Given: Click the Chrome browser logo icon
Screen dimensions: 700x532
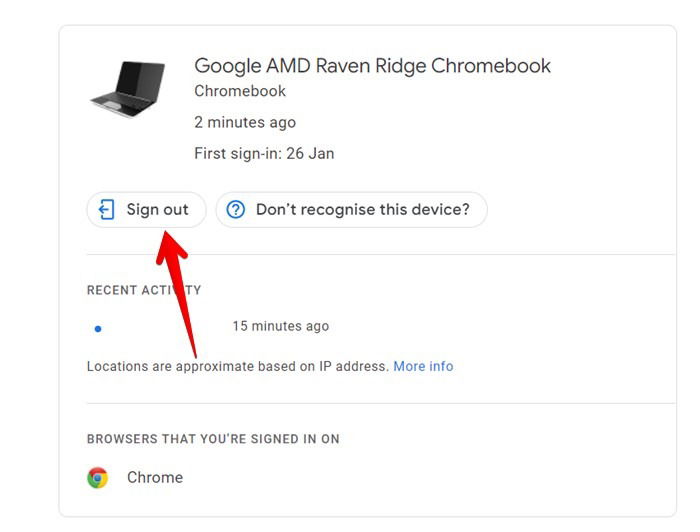Looking at the screenshot, I should [97, 477].
